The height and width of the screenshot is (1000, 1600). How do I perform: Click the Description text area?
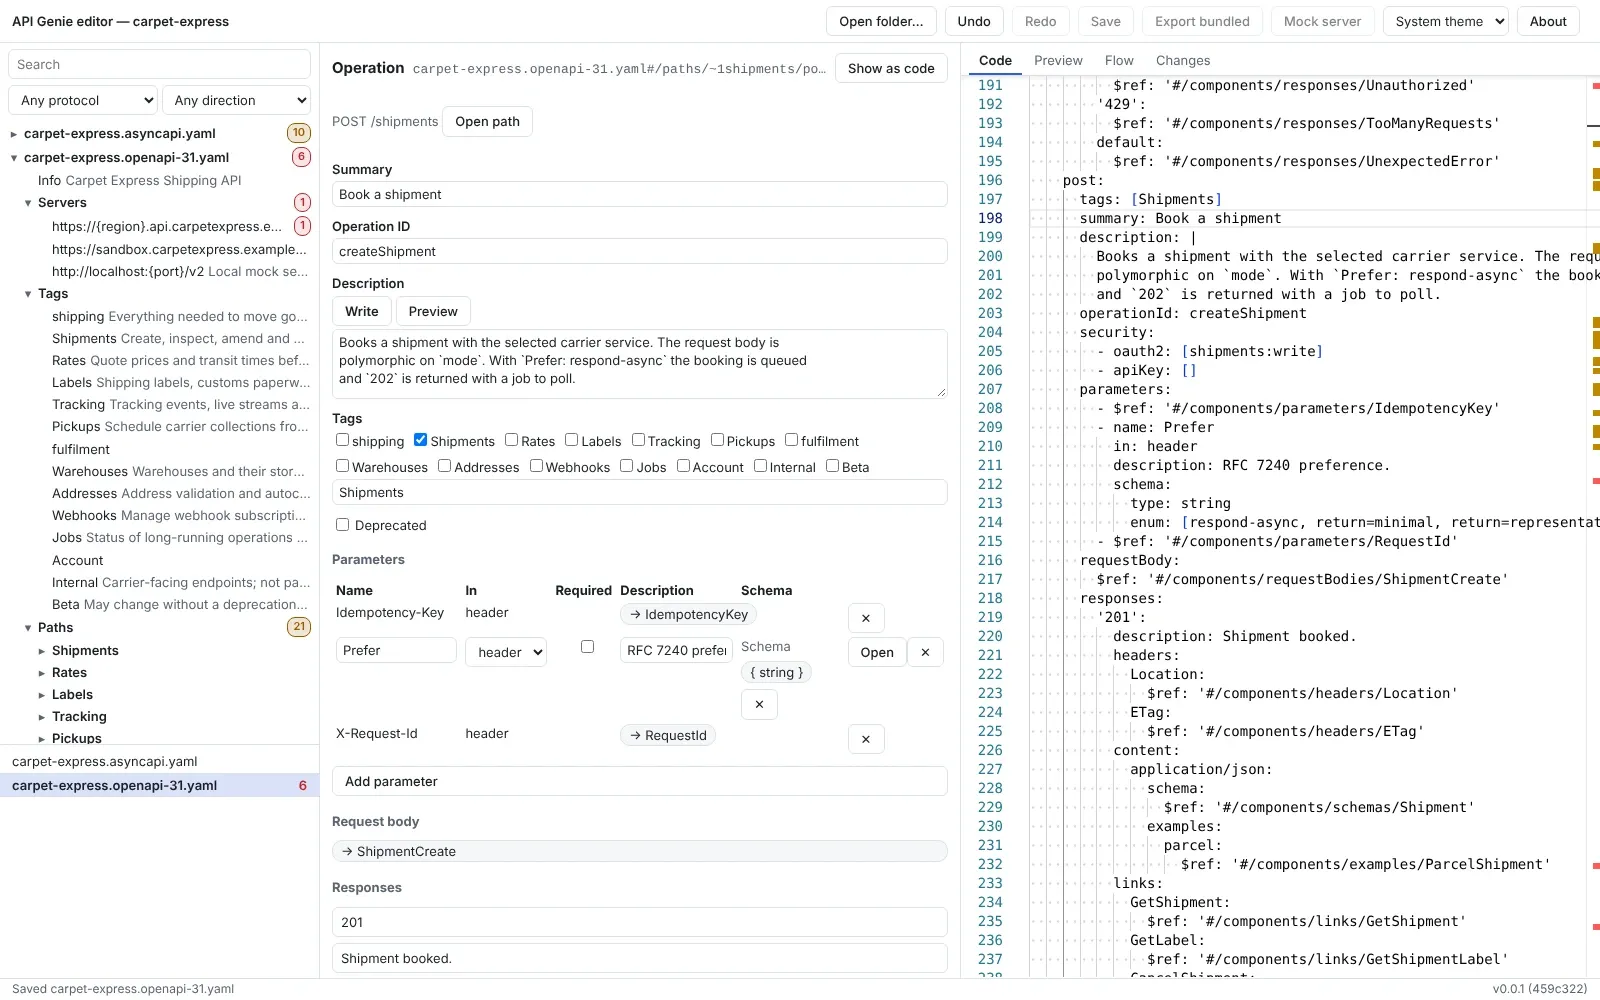pyautogui.click(x=640, y=364)
